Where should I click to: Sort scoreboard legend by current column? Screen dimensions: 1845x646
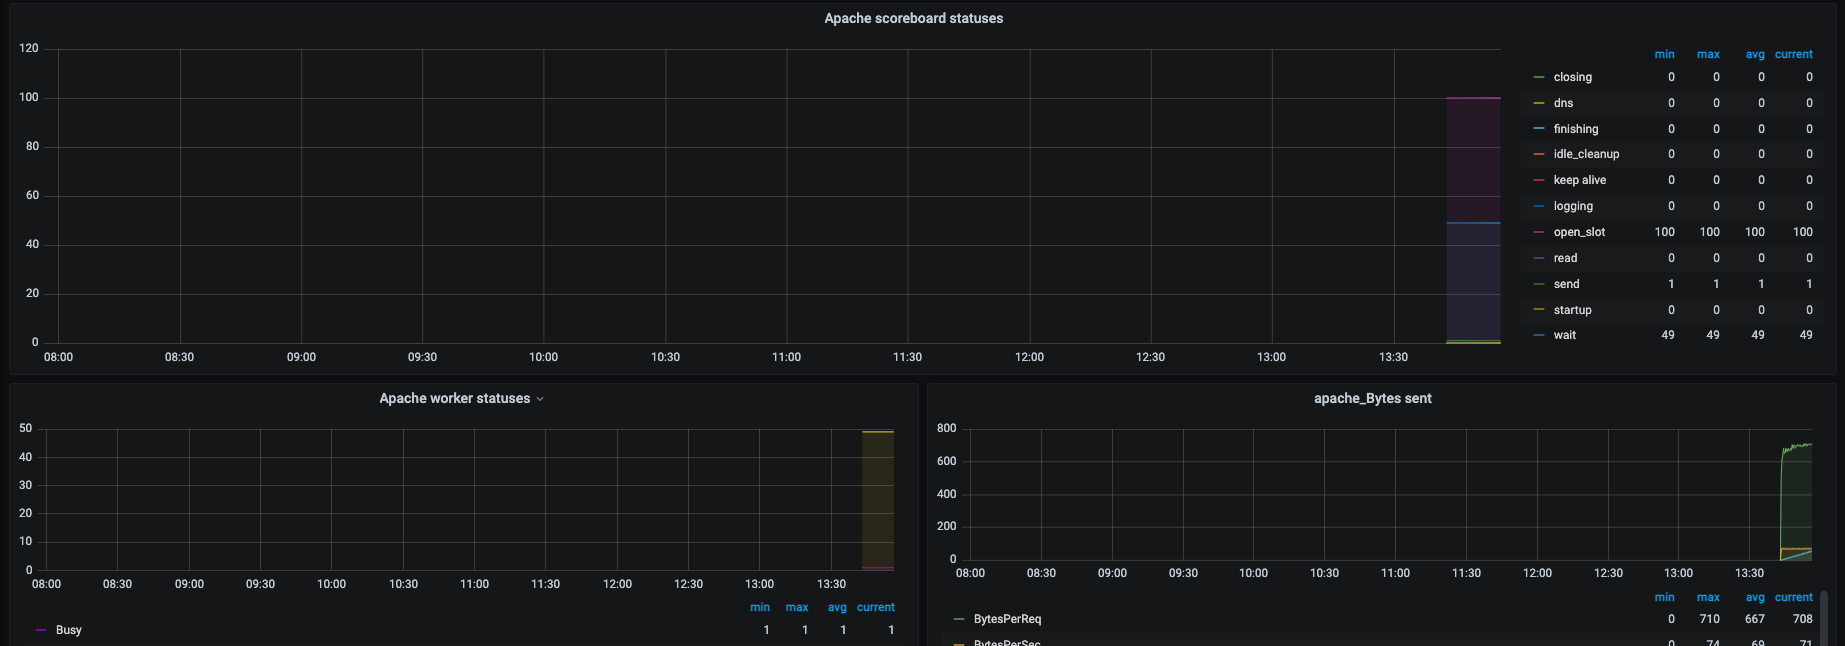[x=1793, y=54]
